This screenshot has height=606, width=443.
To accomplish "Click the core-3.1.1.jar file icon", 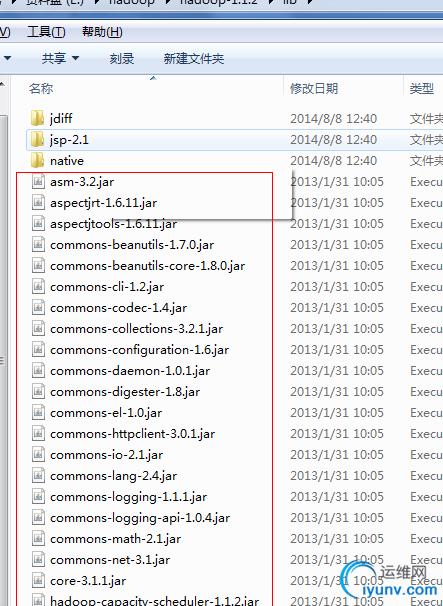I will point(38,580).
